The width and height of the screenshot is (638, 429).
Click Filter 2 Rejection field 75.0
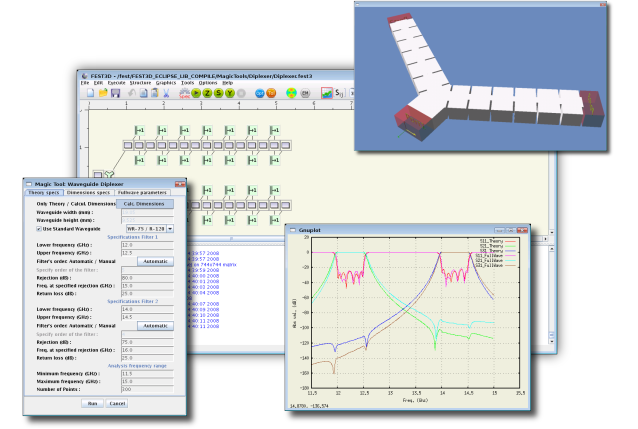coord(147,342)
